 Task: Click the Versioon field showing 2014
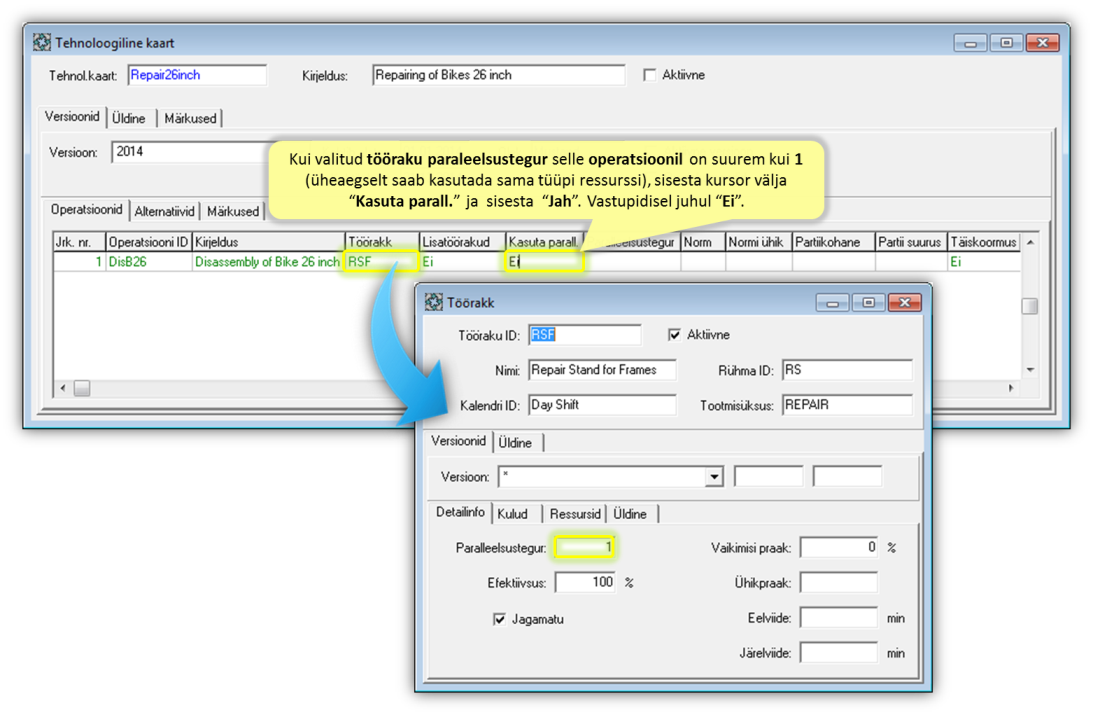(192, 152)
